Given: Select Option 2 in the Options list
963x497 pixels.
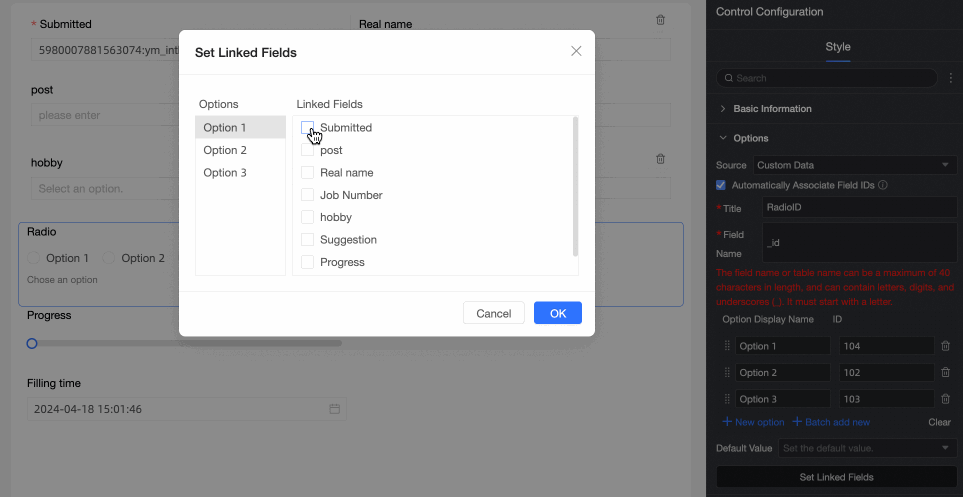Looking at the screenshot, I should tap(225, 150).
